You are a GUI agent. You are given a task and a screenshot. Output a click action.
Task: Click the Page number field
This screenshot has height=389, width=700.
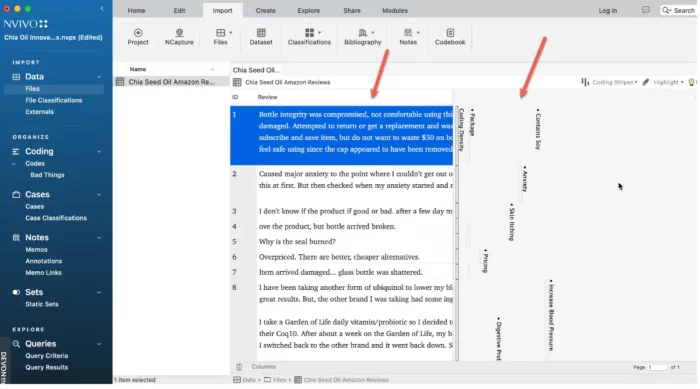(658, 367)
